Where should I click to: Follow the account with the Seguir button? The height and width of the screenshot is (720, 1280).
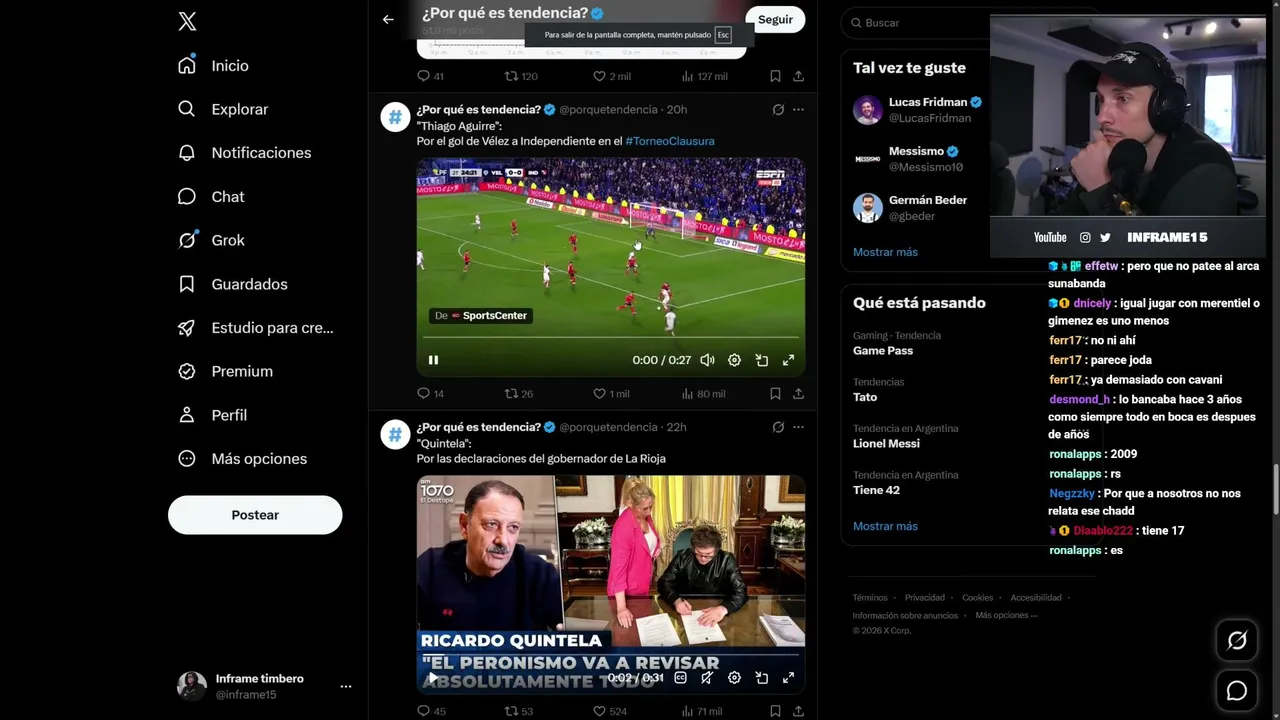point(775,19)
